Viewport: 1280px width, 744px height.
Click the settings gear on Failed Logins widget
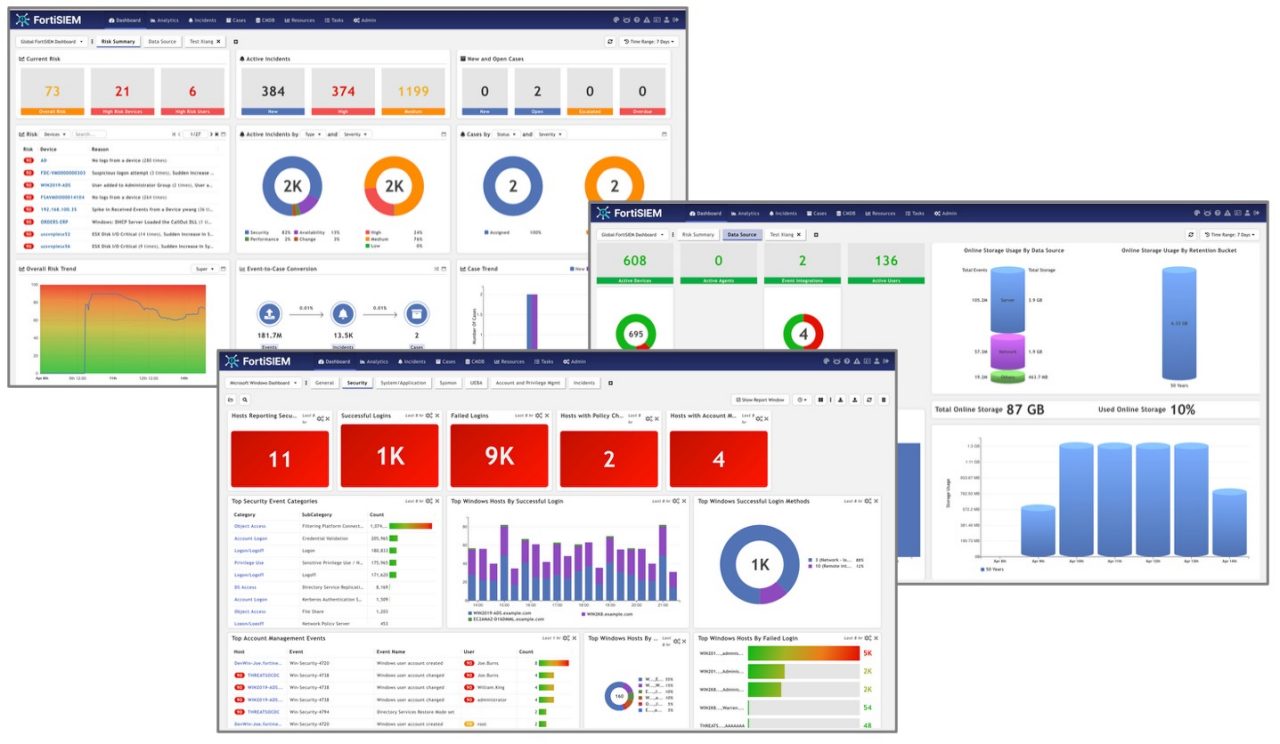pyautogui.click(x=537, y=415)
